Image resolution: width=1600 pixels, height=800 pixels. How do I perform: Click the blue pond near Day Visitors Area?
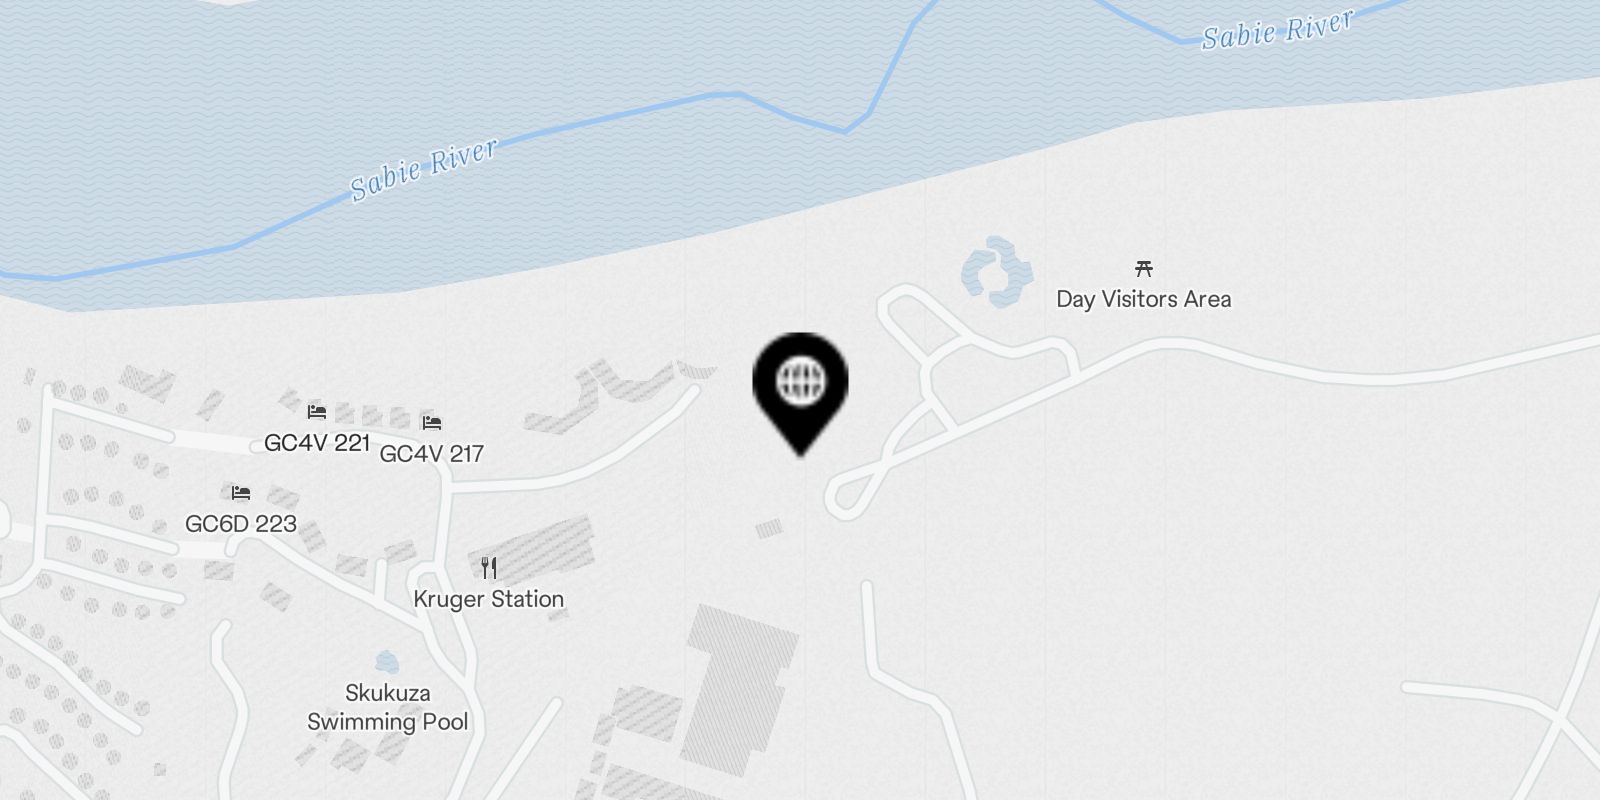click(x=996, y=271)
